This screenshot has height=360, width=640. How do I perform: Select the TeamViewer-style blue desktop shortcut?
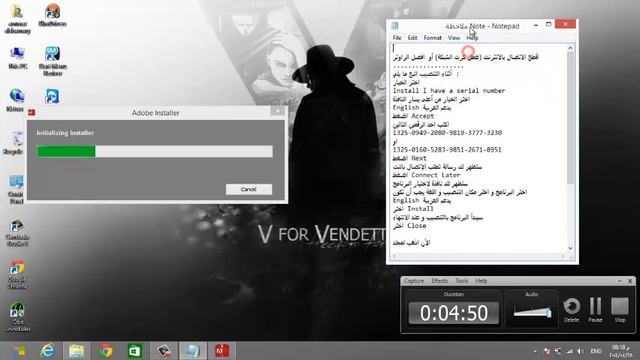tap(52, 97)
